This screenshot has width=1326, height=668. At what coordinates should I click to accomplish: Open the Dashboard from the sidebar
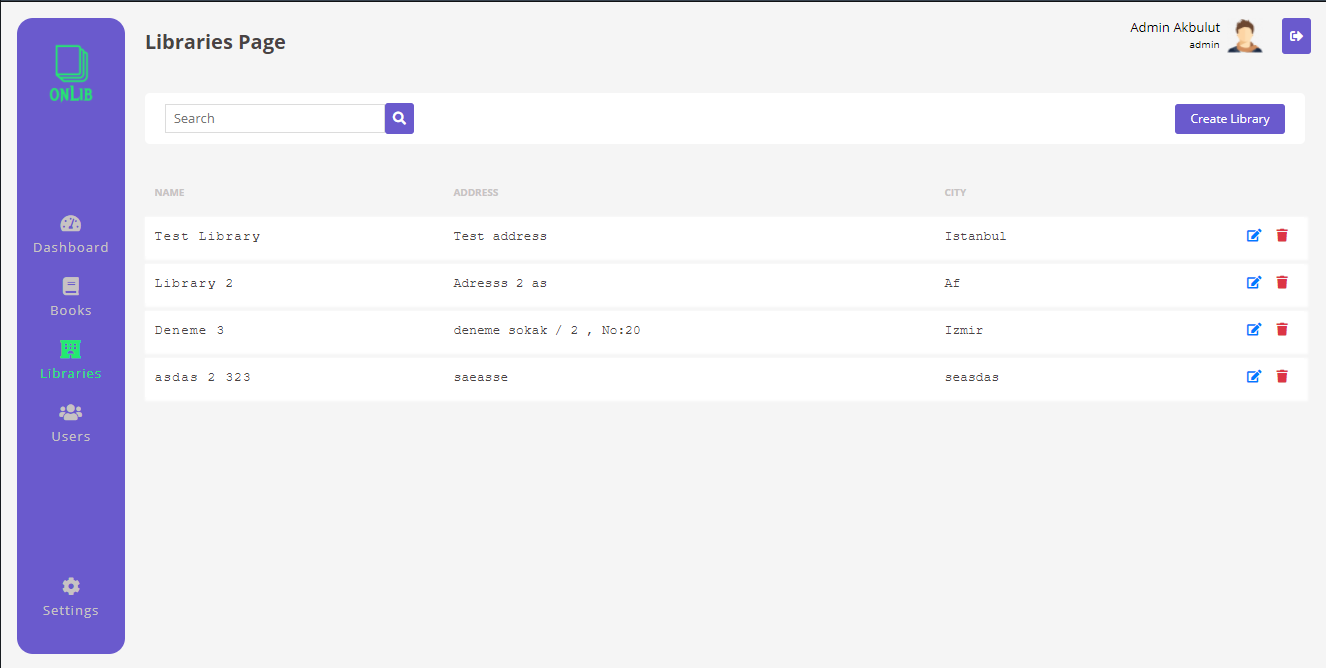tap(70, 234)
